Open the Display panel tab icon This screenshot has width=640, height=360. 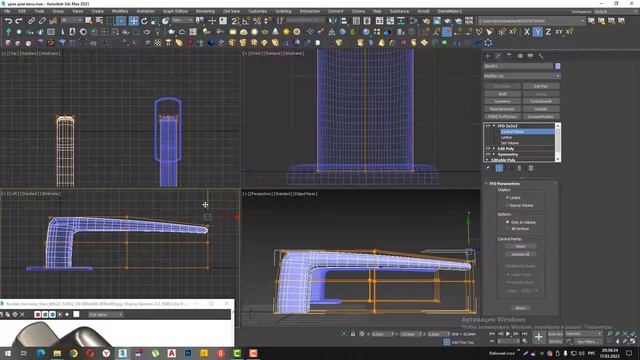tap(530, 56)
